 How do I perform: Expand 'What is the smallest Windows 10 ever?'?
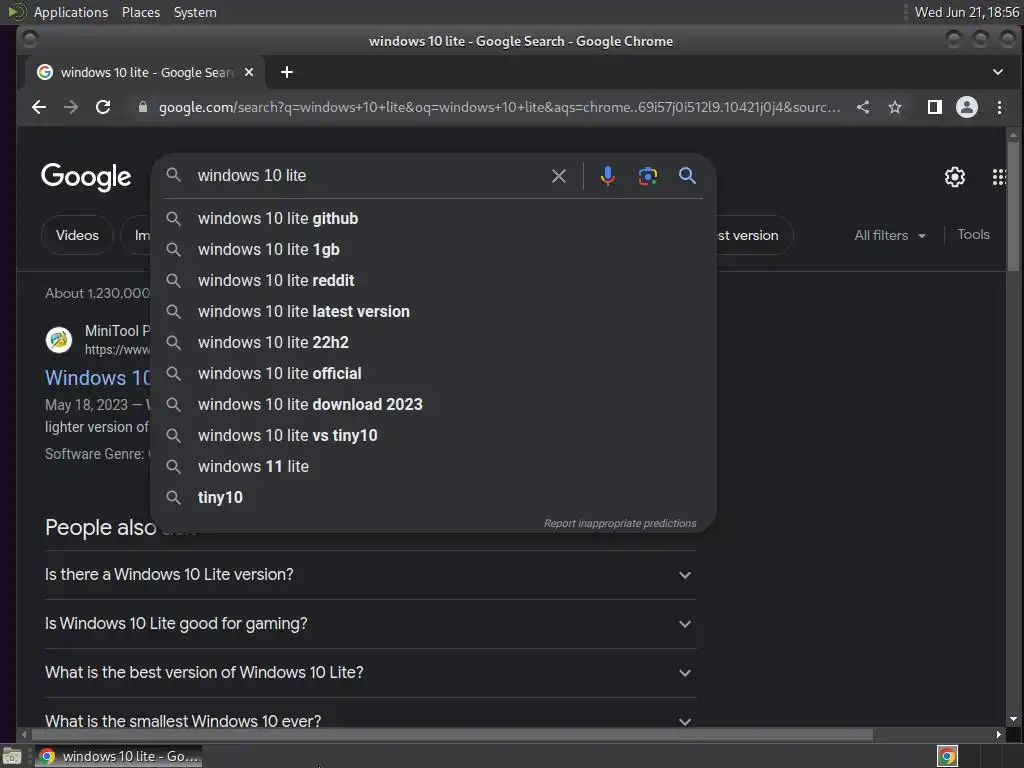pos(370,721)
